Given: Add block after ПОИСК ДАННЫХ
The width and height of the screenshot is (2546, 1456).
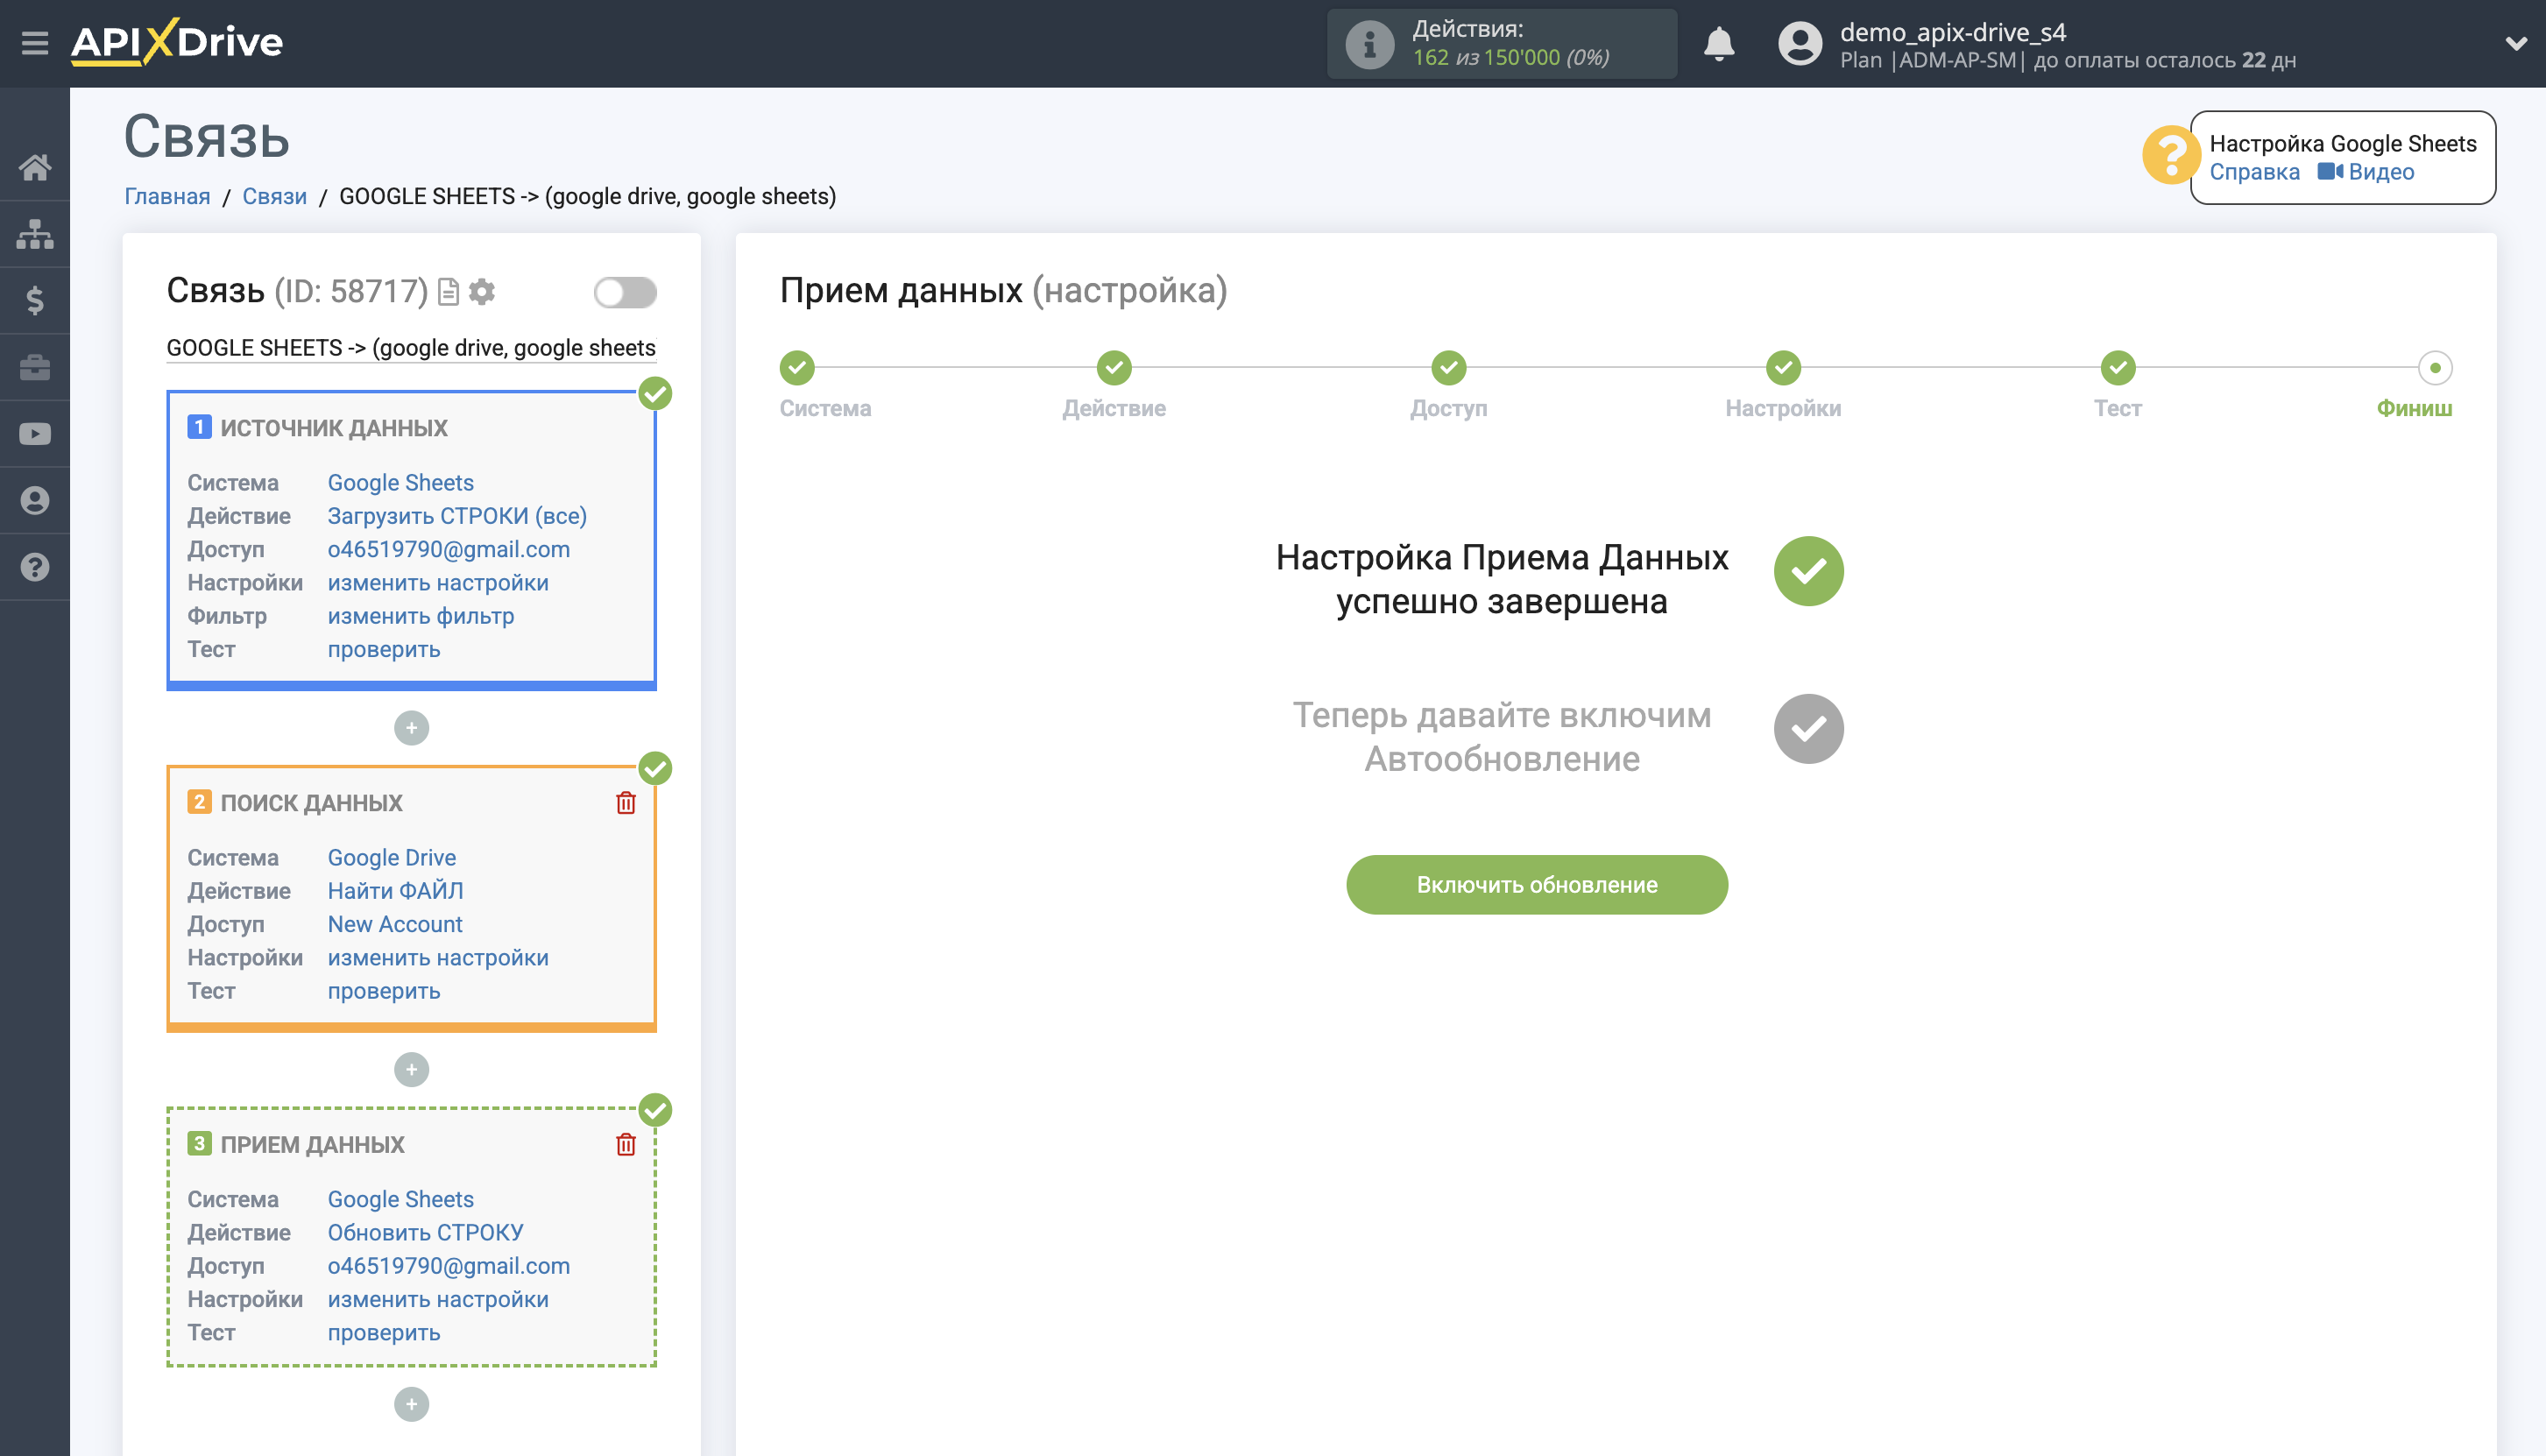Looking at the screenshot, I should pos(411,1070).
